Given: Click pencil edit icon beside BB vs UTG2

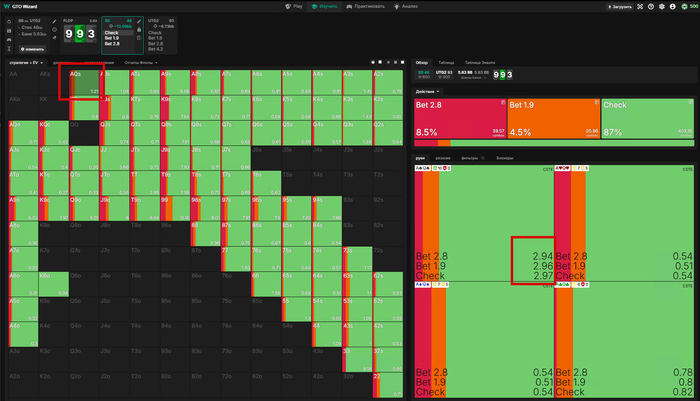Looking at the screenshot, I should coord(54,21).
